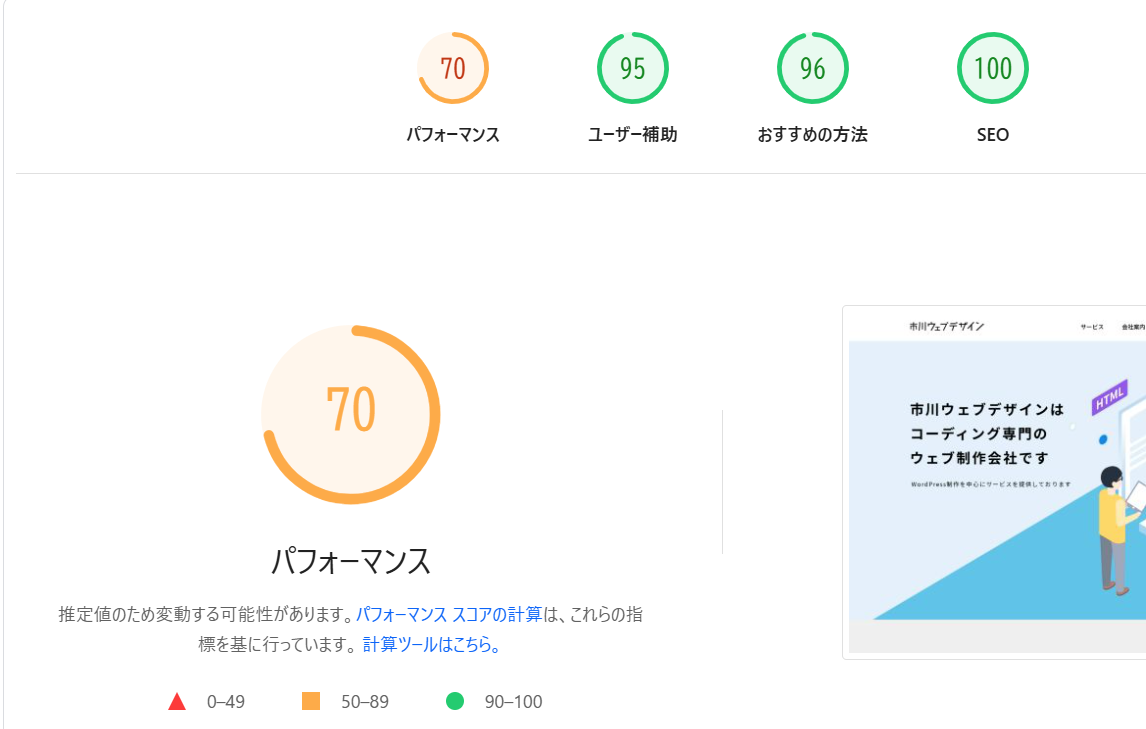Click the red triangle legend icon
This screenshot has width=1146, height=729.
click(x=177, y=701)
